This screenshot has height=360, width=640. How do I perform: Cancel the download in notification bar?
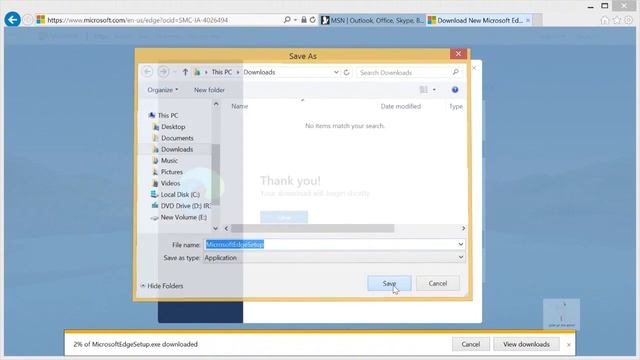point(470,344)
